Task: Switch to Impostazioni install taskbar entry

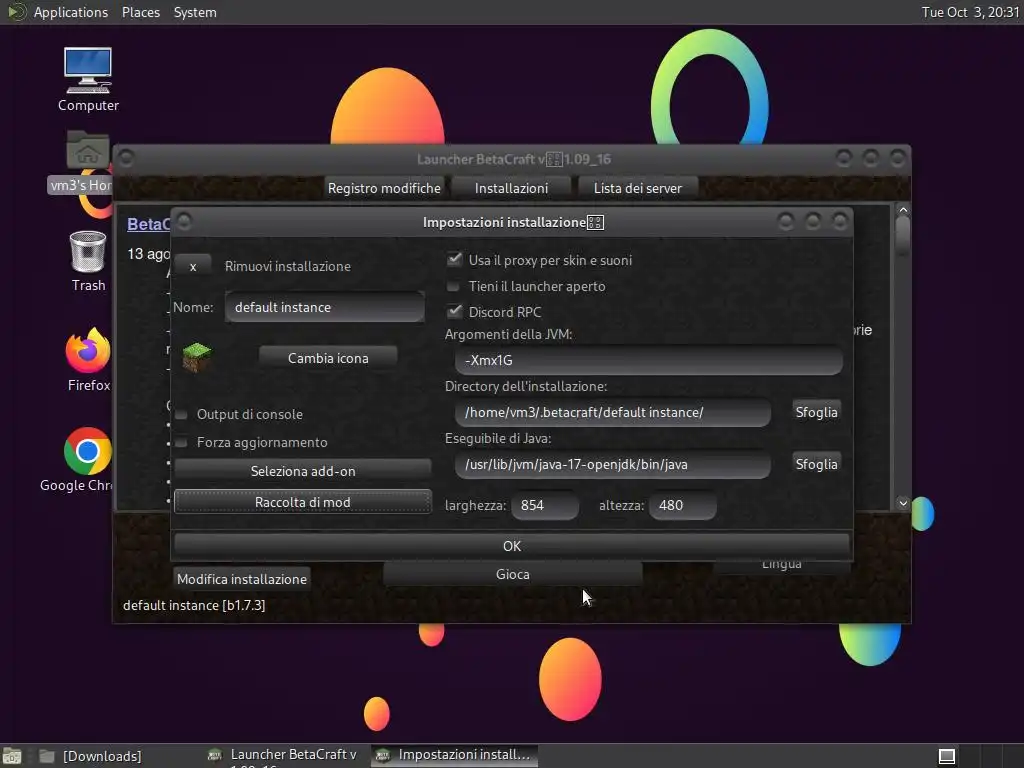Action: point(455,755)
